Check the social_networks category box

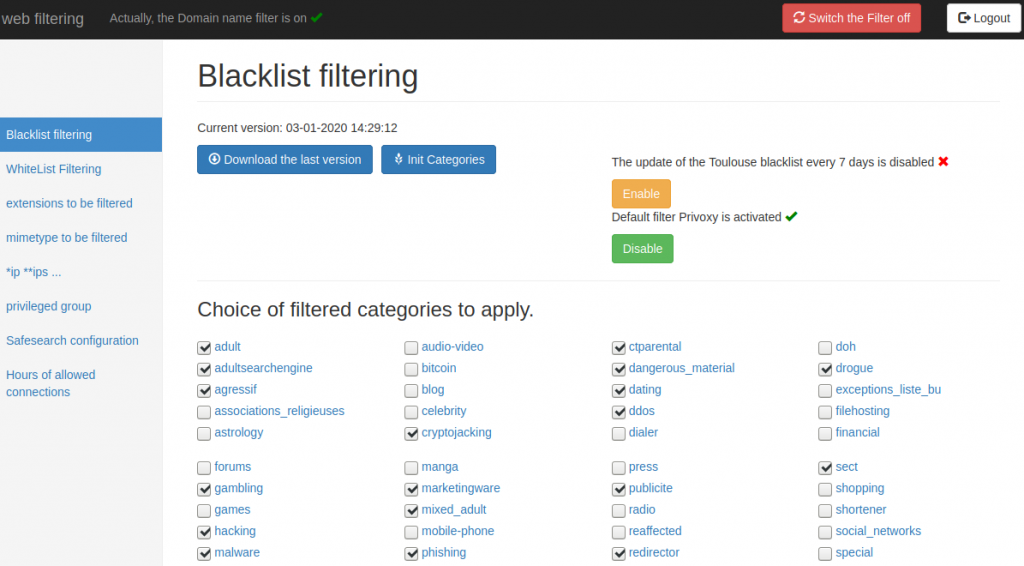tap(825, 532)
